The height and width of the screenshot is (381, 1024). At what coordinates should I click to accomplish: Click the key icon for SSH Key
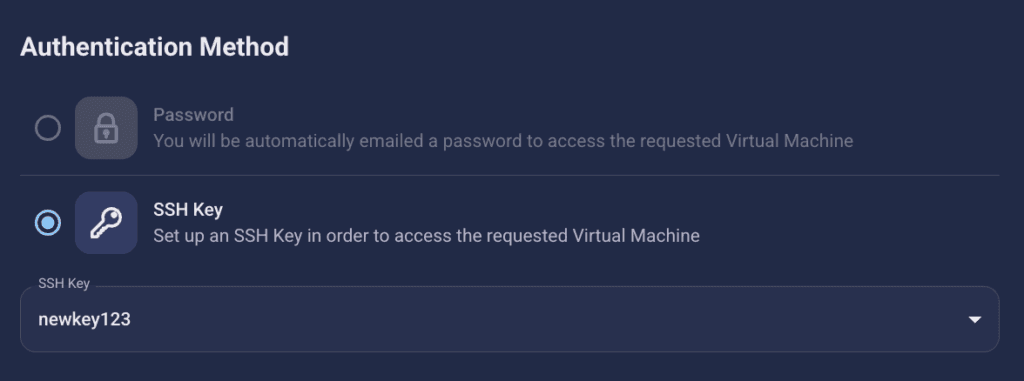(x=106, y=223)
